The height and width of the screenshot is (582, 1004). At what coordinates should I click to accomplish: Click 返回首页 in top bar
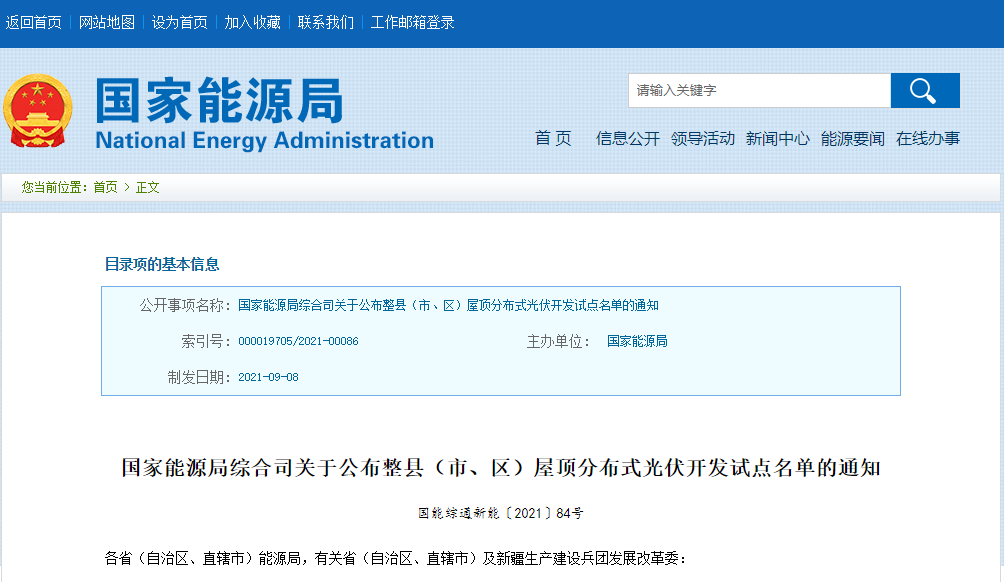(x=33, y=22)
